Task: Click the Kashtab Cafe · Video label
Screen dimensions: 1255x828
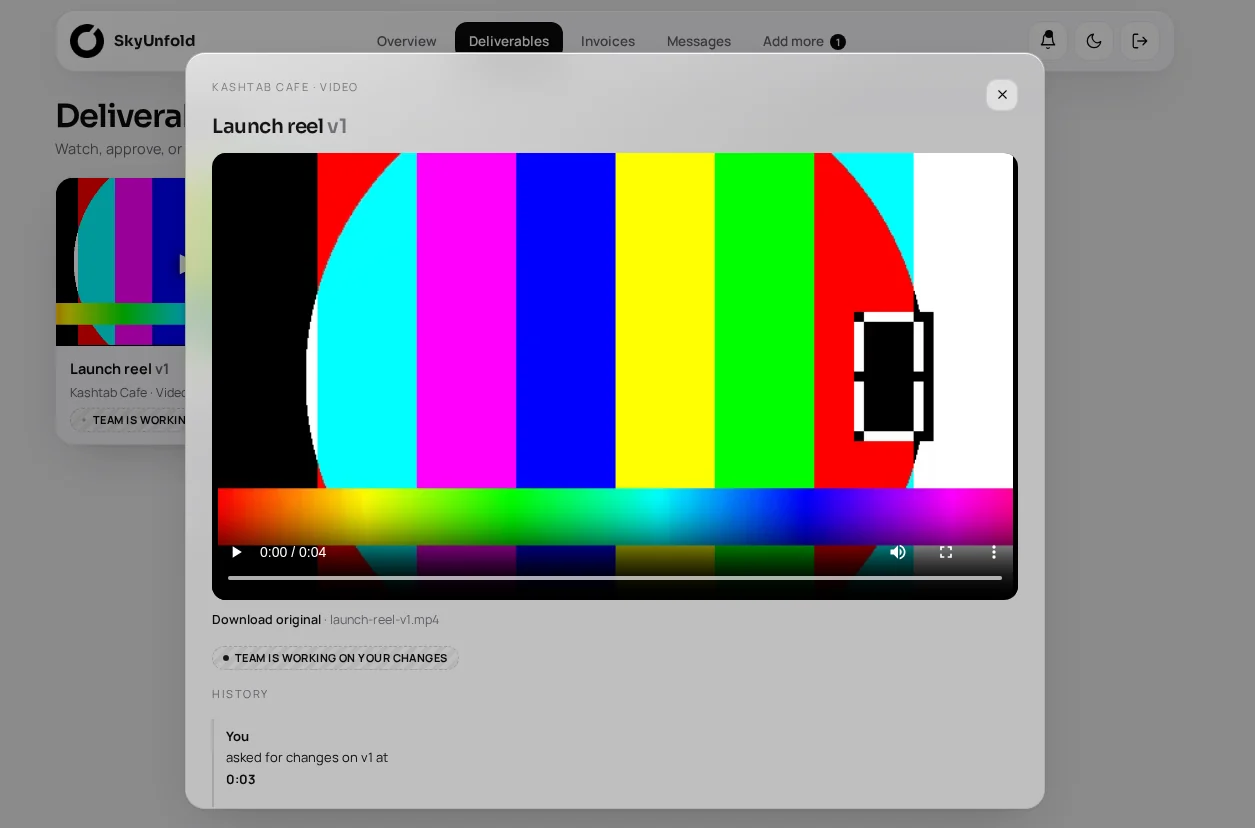Action: [x=285, y=87]
